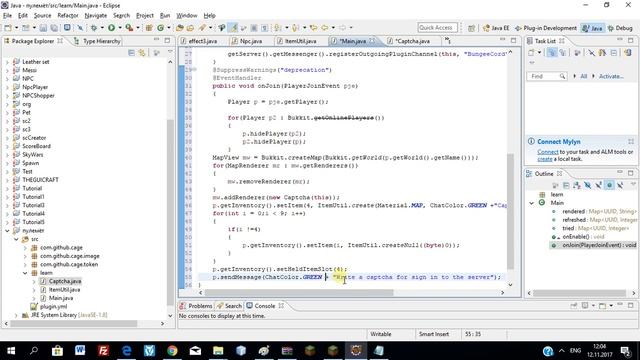
Task: Switch to the Type Hierarchy tab
Action: pyautogui.click(x=97, y=41)
